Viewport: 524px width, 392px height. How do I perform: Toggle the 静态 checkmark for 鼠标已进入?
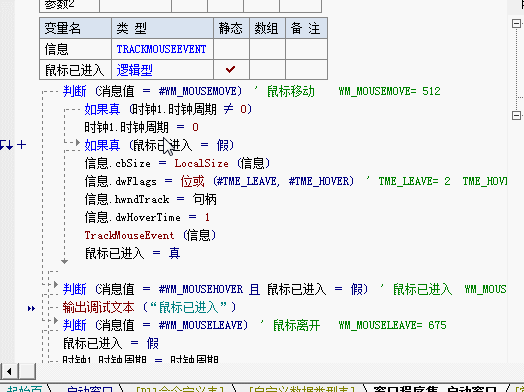231,70
